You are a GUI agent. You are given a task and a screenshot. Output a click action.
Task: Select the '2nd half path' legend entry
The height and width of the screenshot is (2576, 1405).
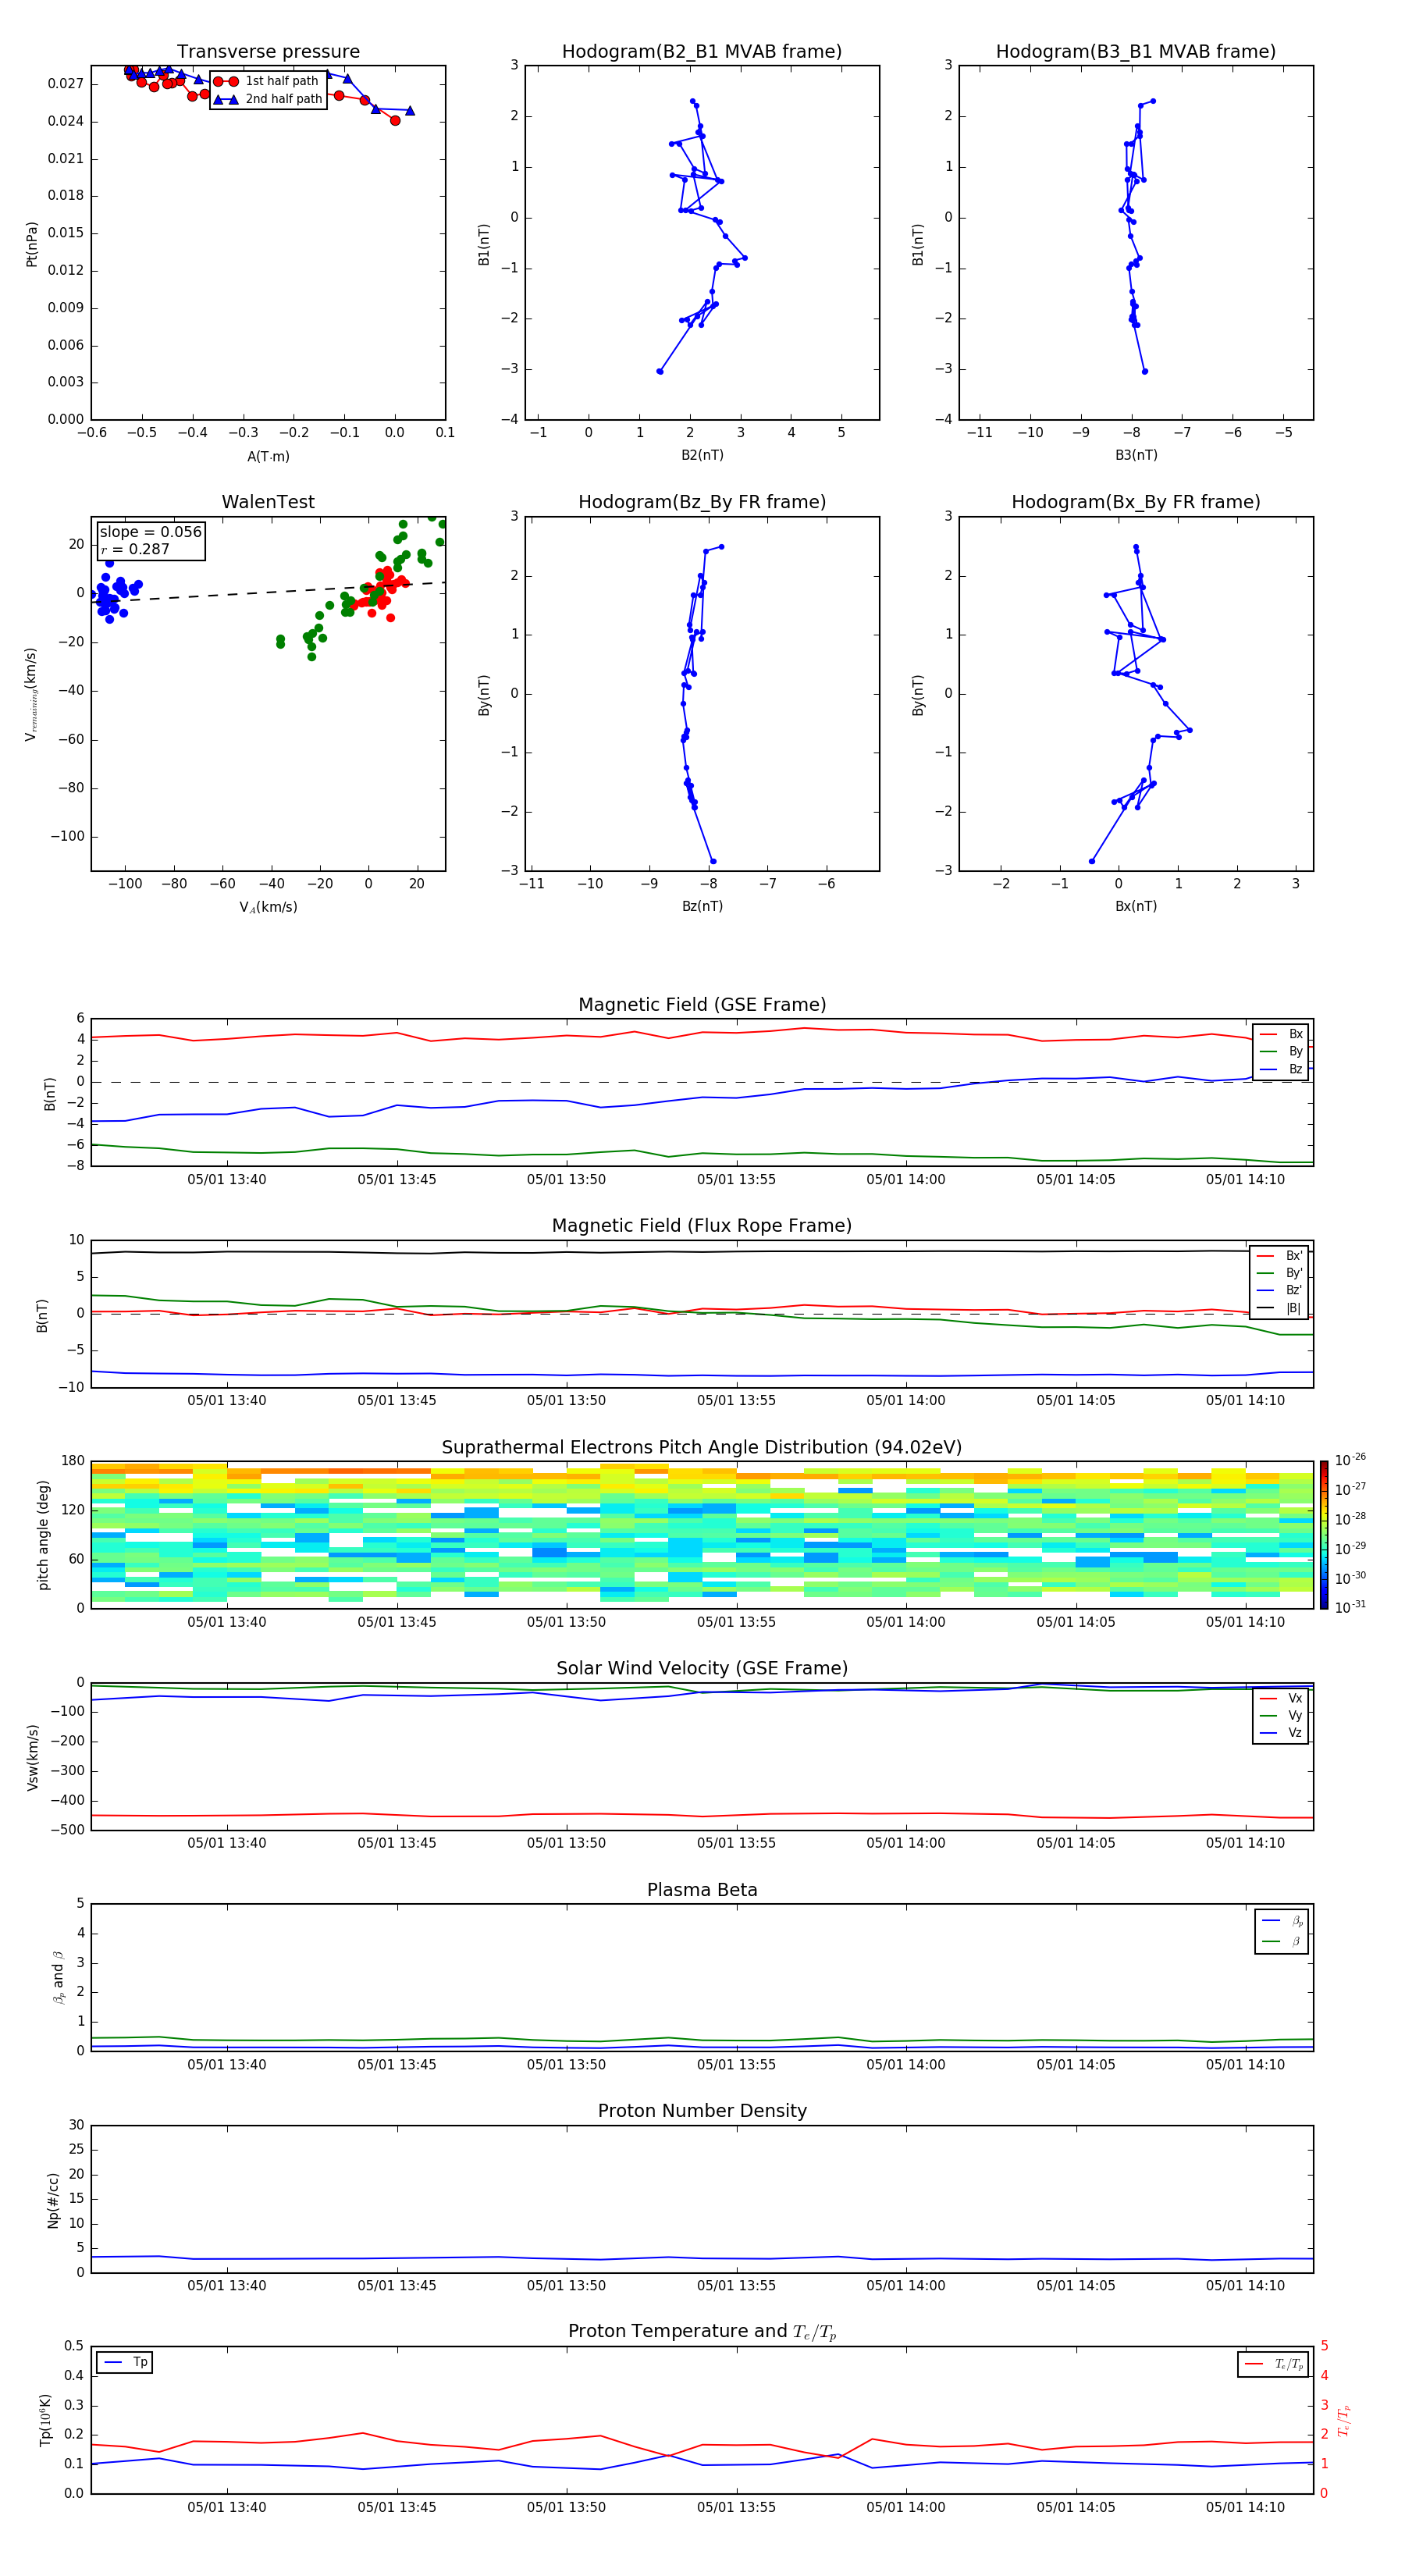(x=267, y=99)
